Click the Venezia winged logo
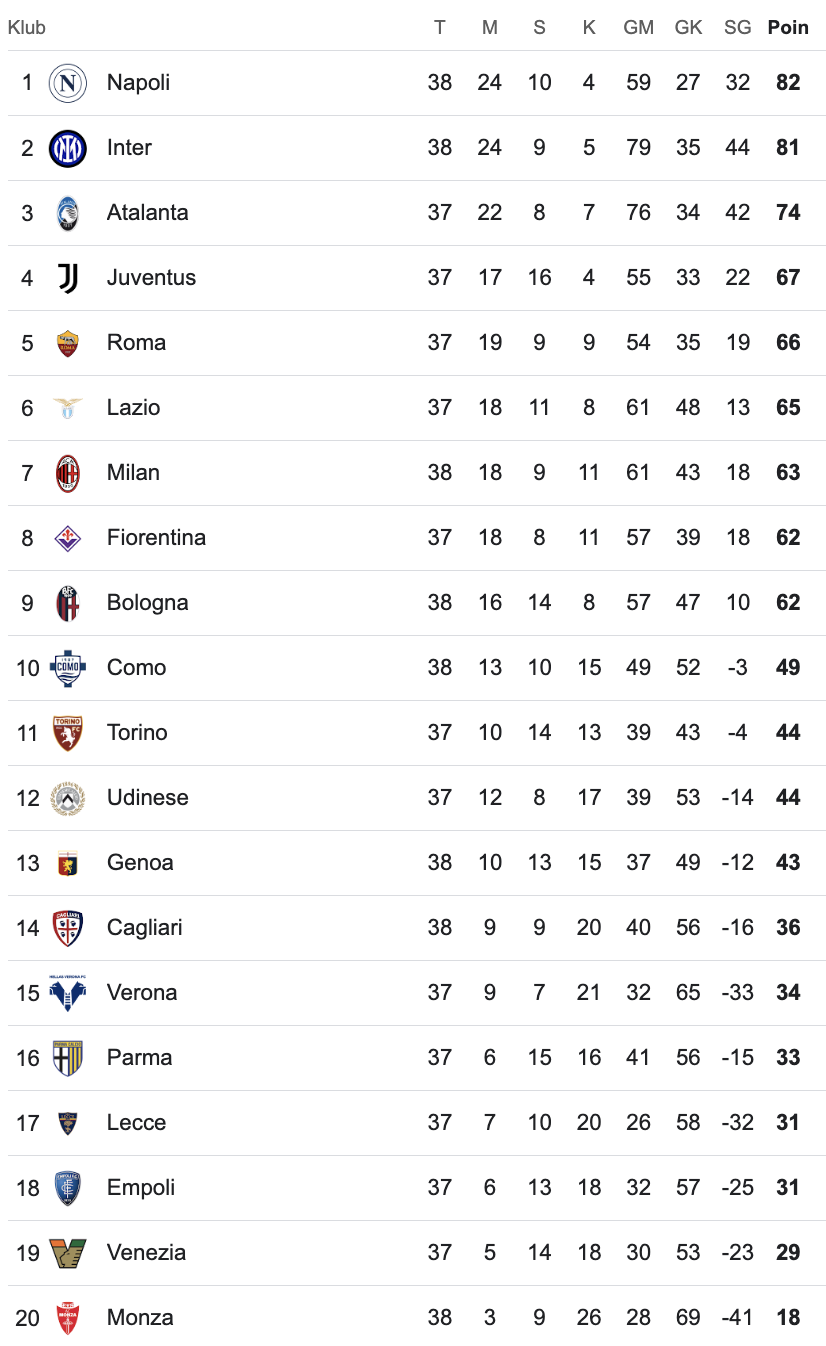 tap(68, 1253)
